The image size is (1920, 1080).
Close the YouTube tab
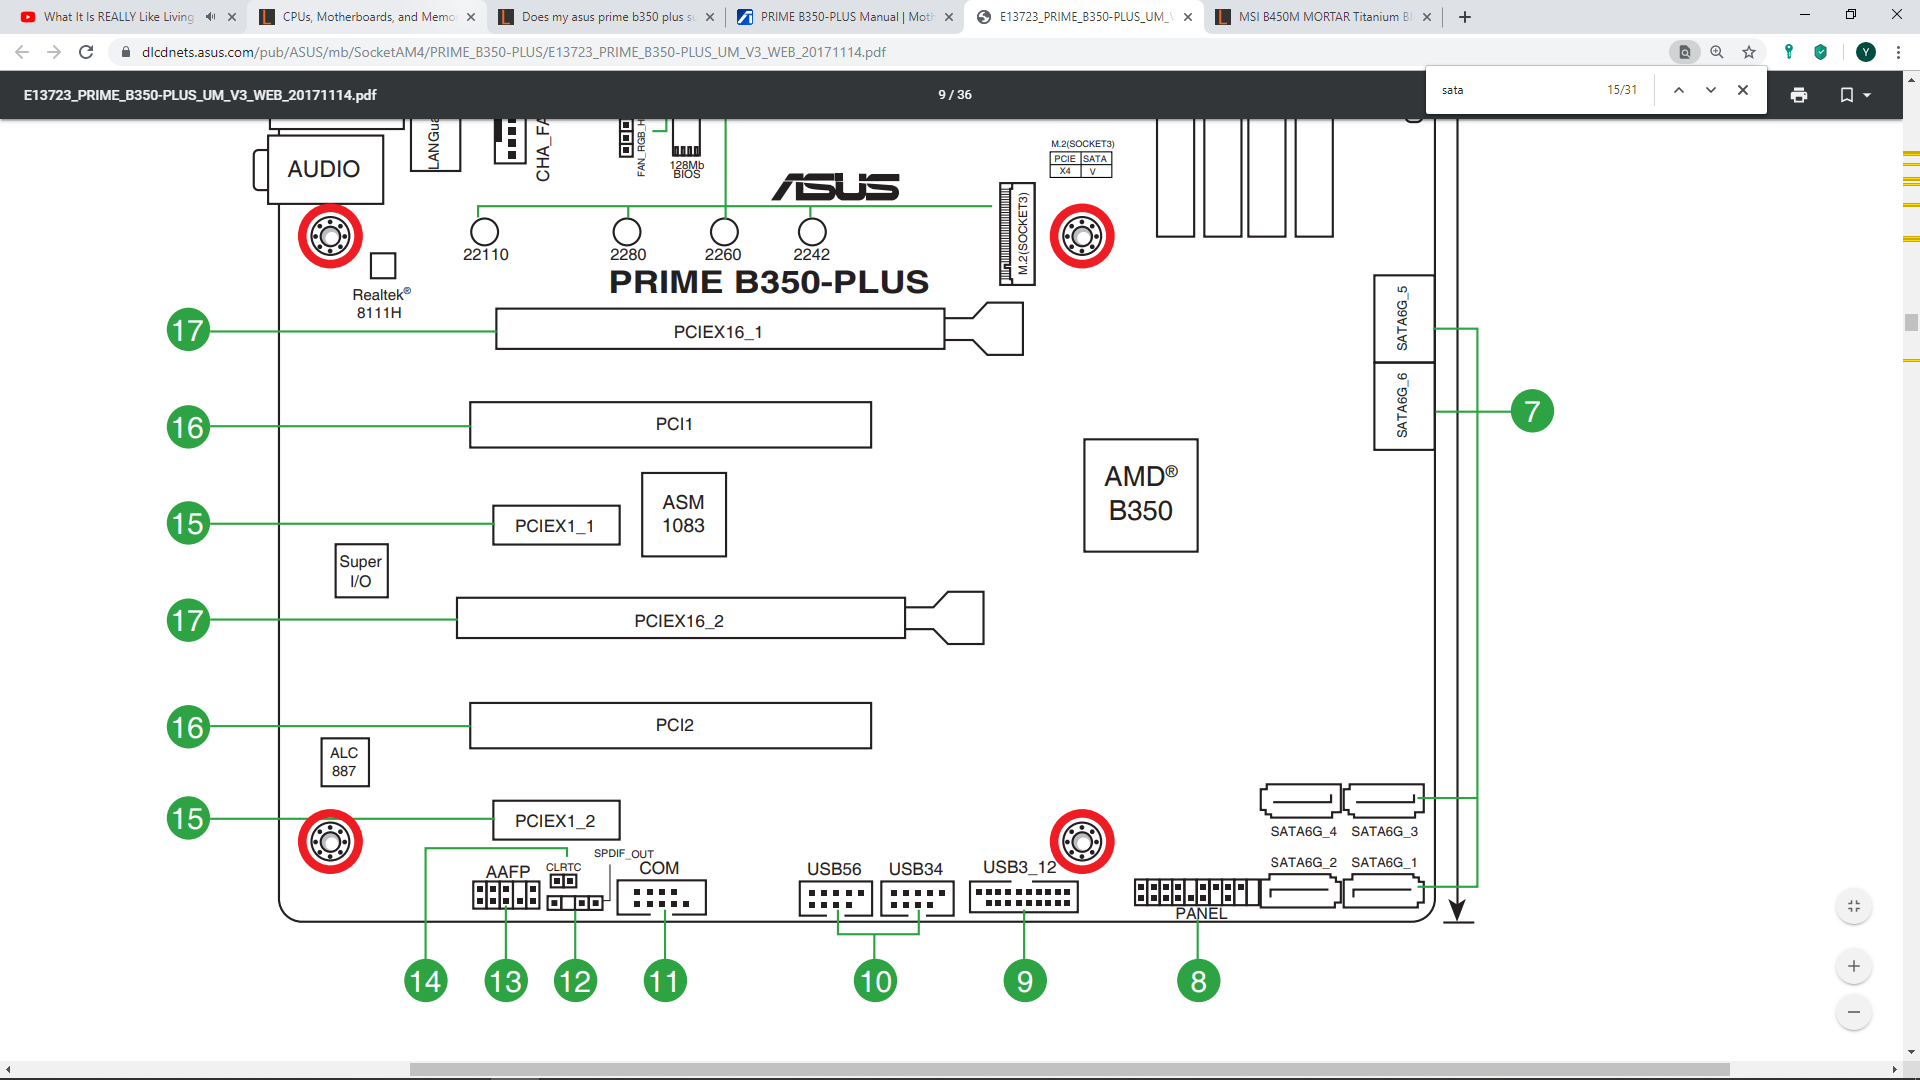(x=232, y=17)
